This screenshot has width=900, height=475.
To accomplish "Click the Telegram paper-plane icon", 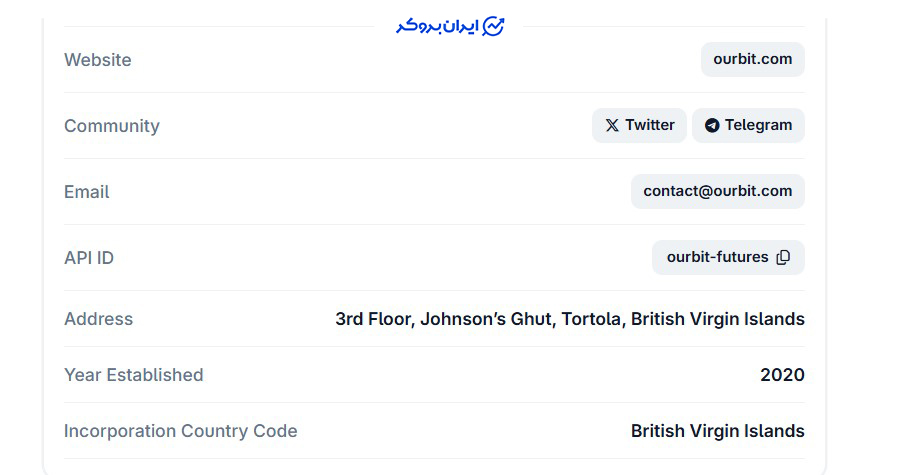I will click(x=712, y=126).
